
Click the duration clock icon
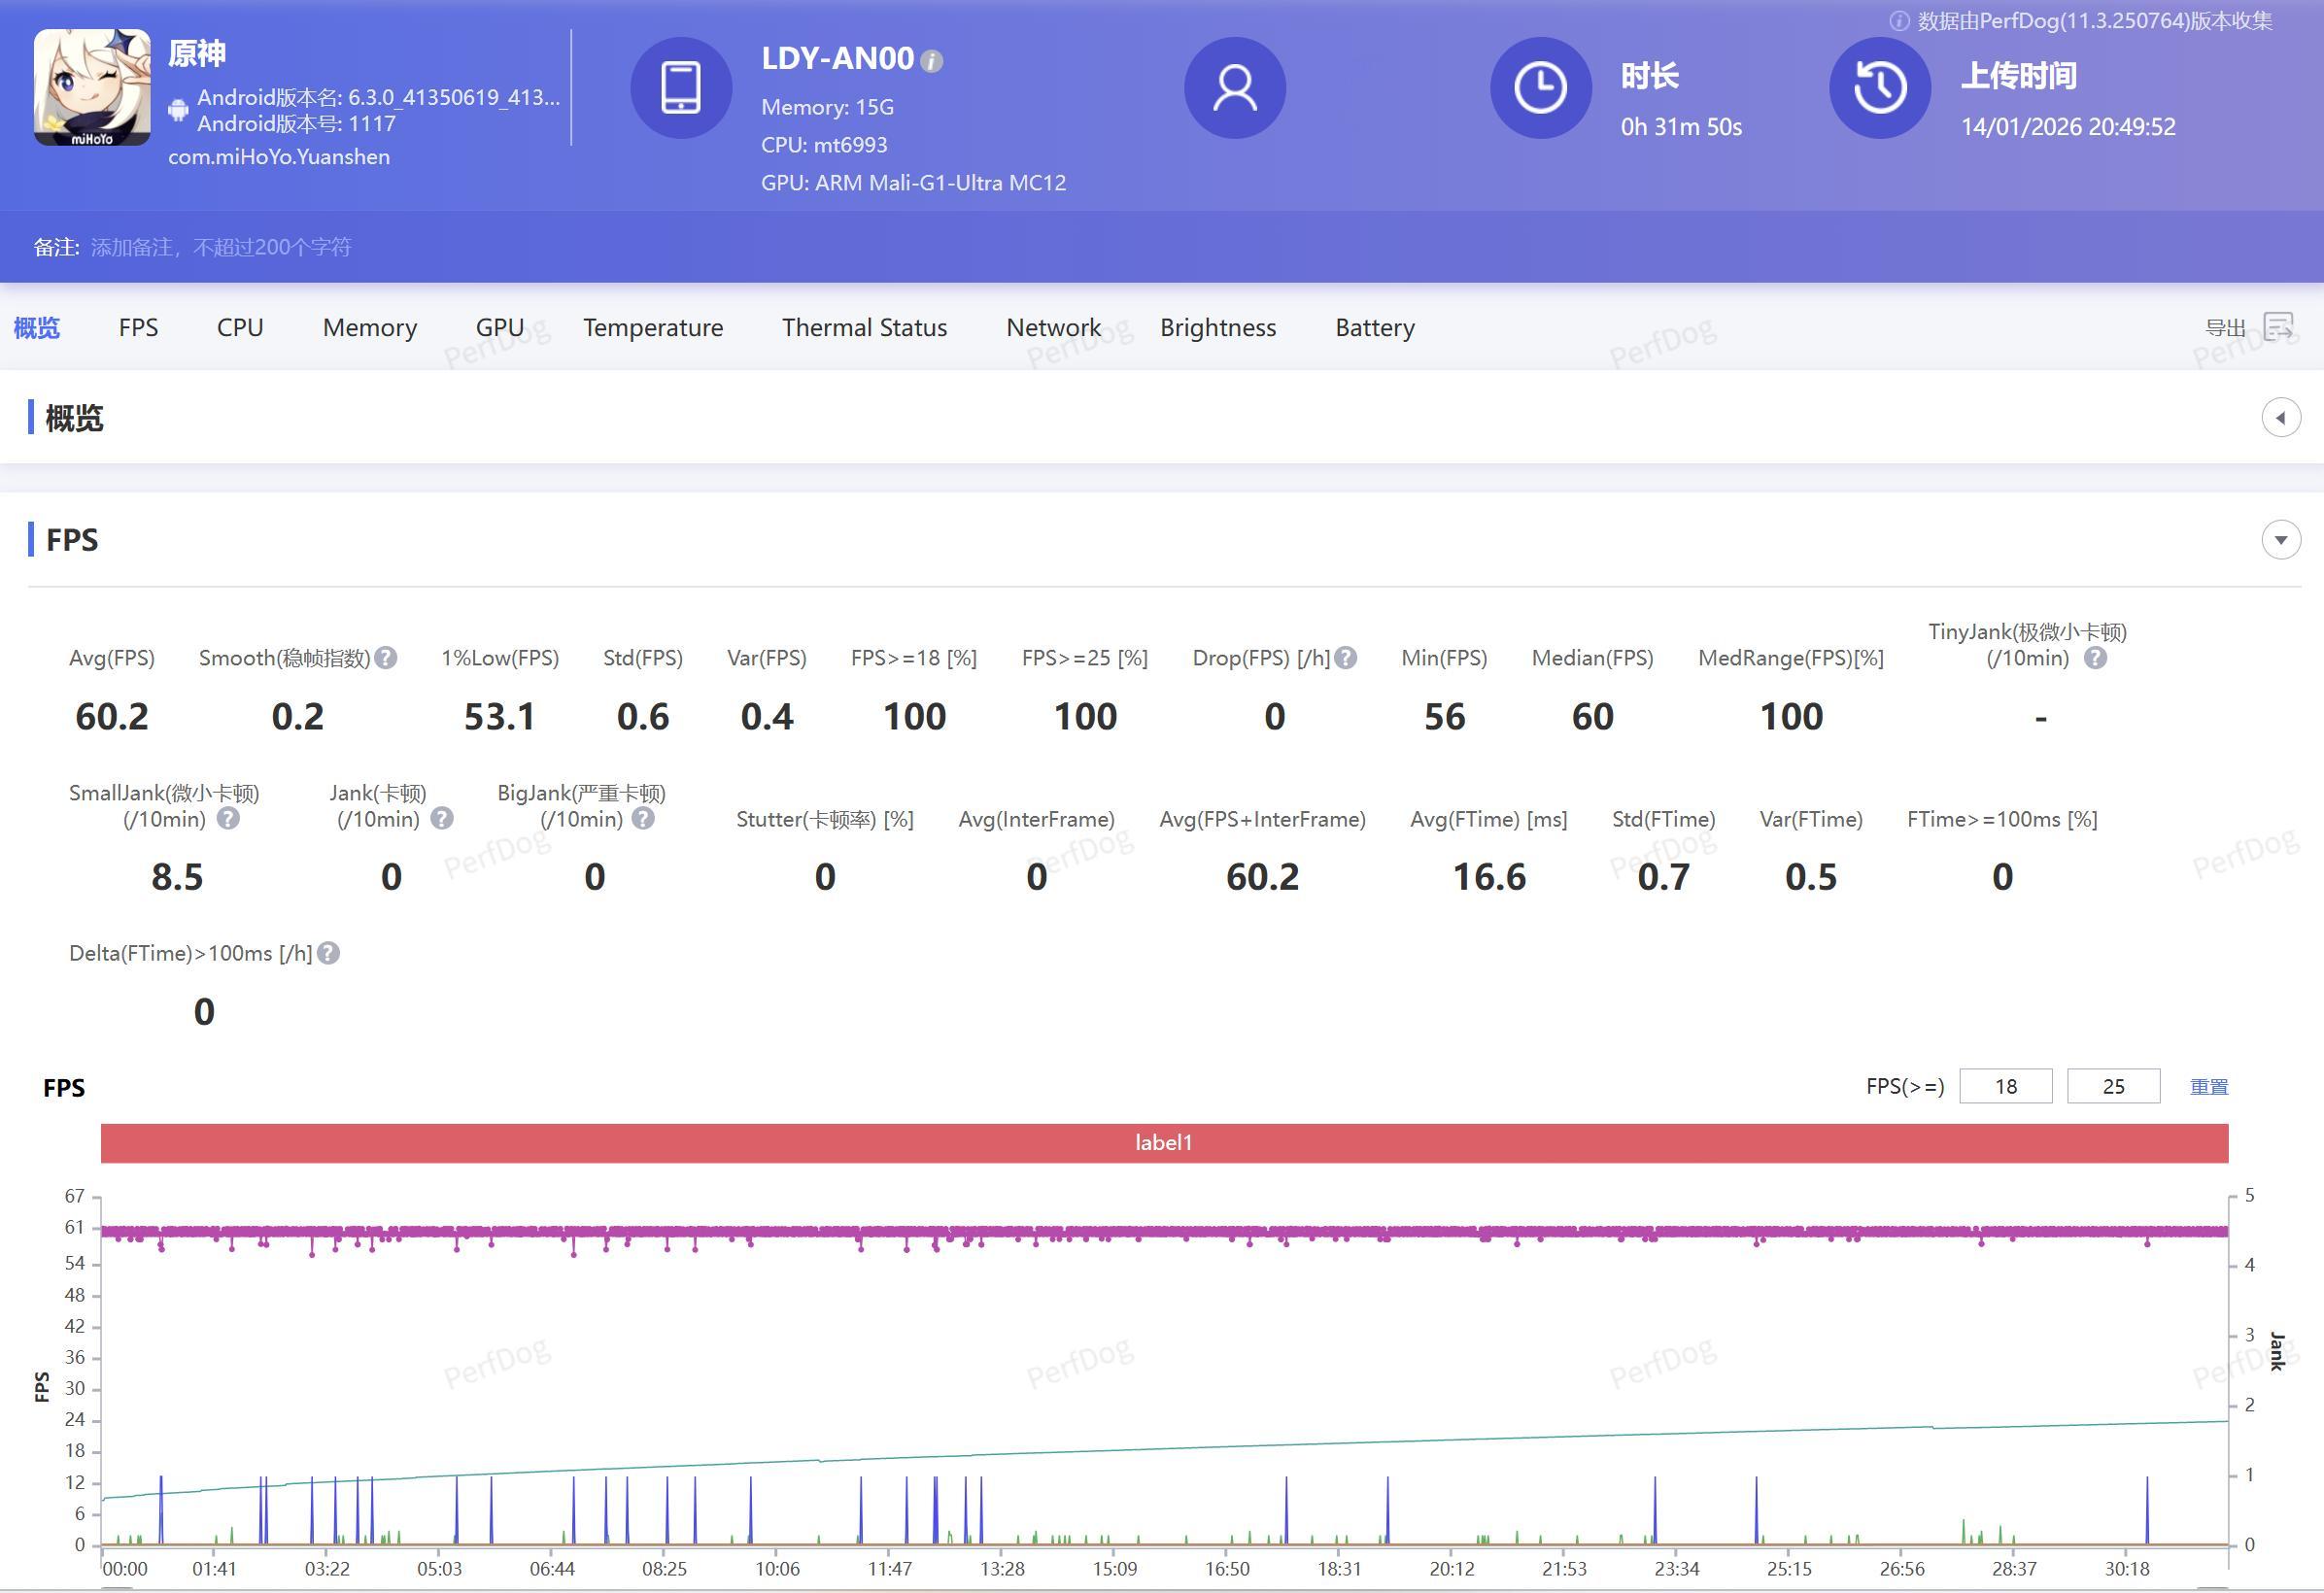[x=1540, y=88]
